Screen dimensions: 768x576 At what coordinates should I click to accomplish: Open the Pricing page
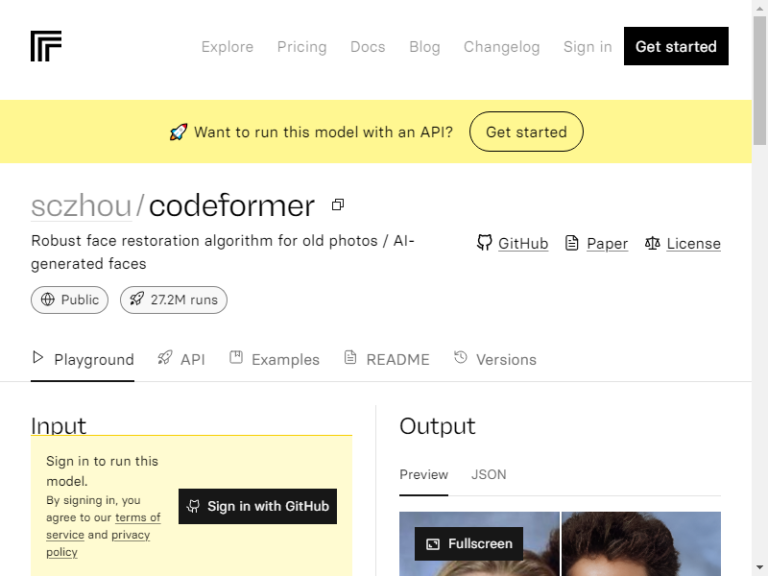tap(302, 47)
